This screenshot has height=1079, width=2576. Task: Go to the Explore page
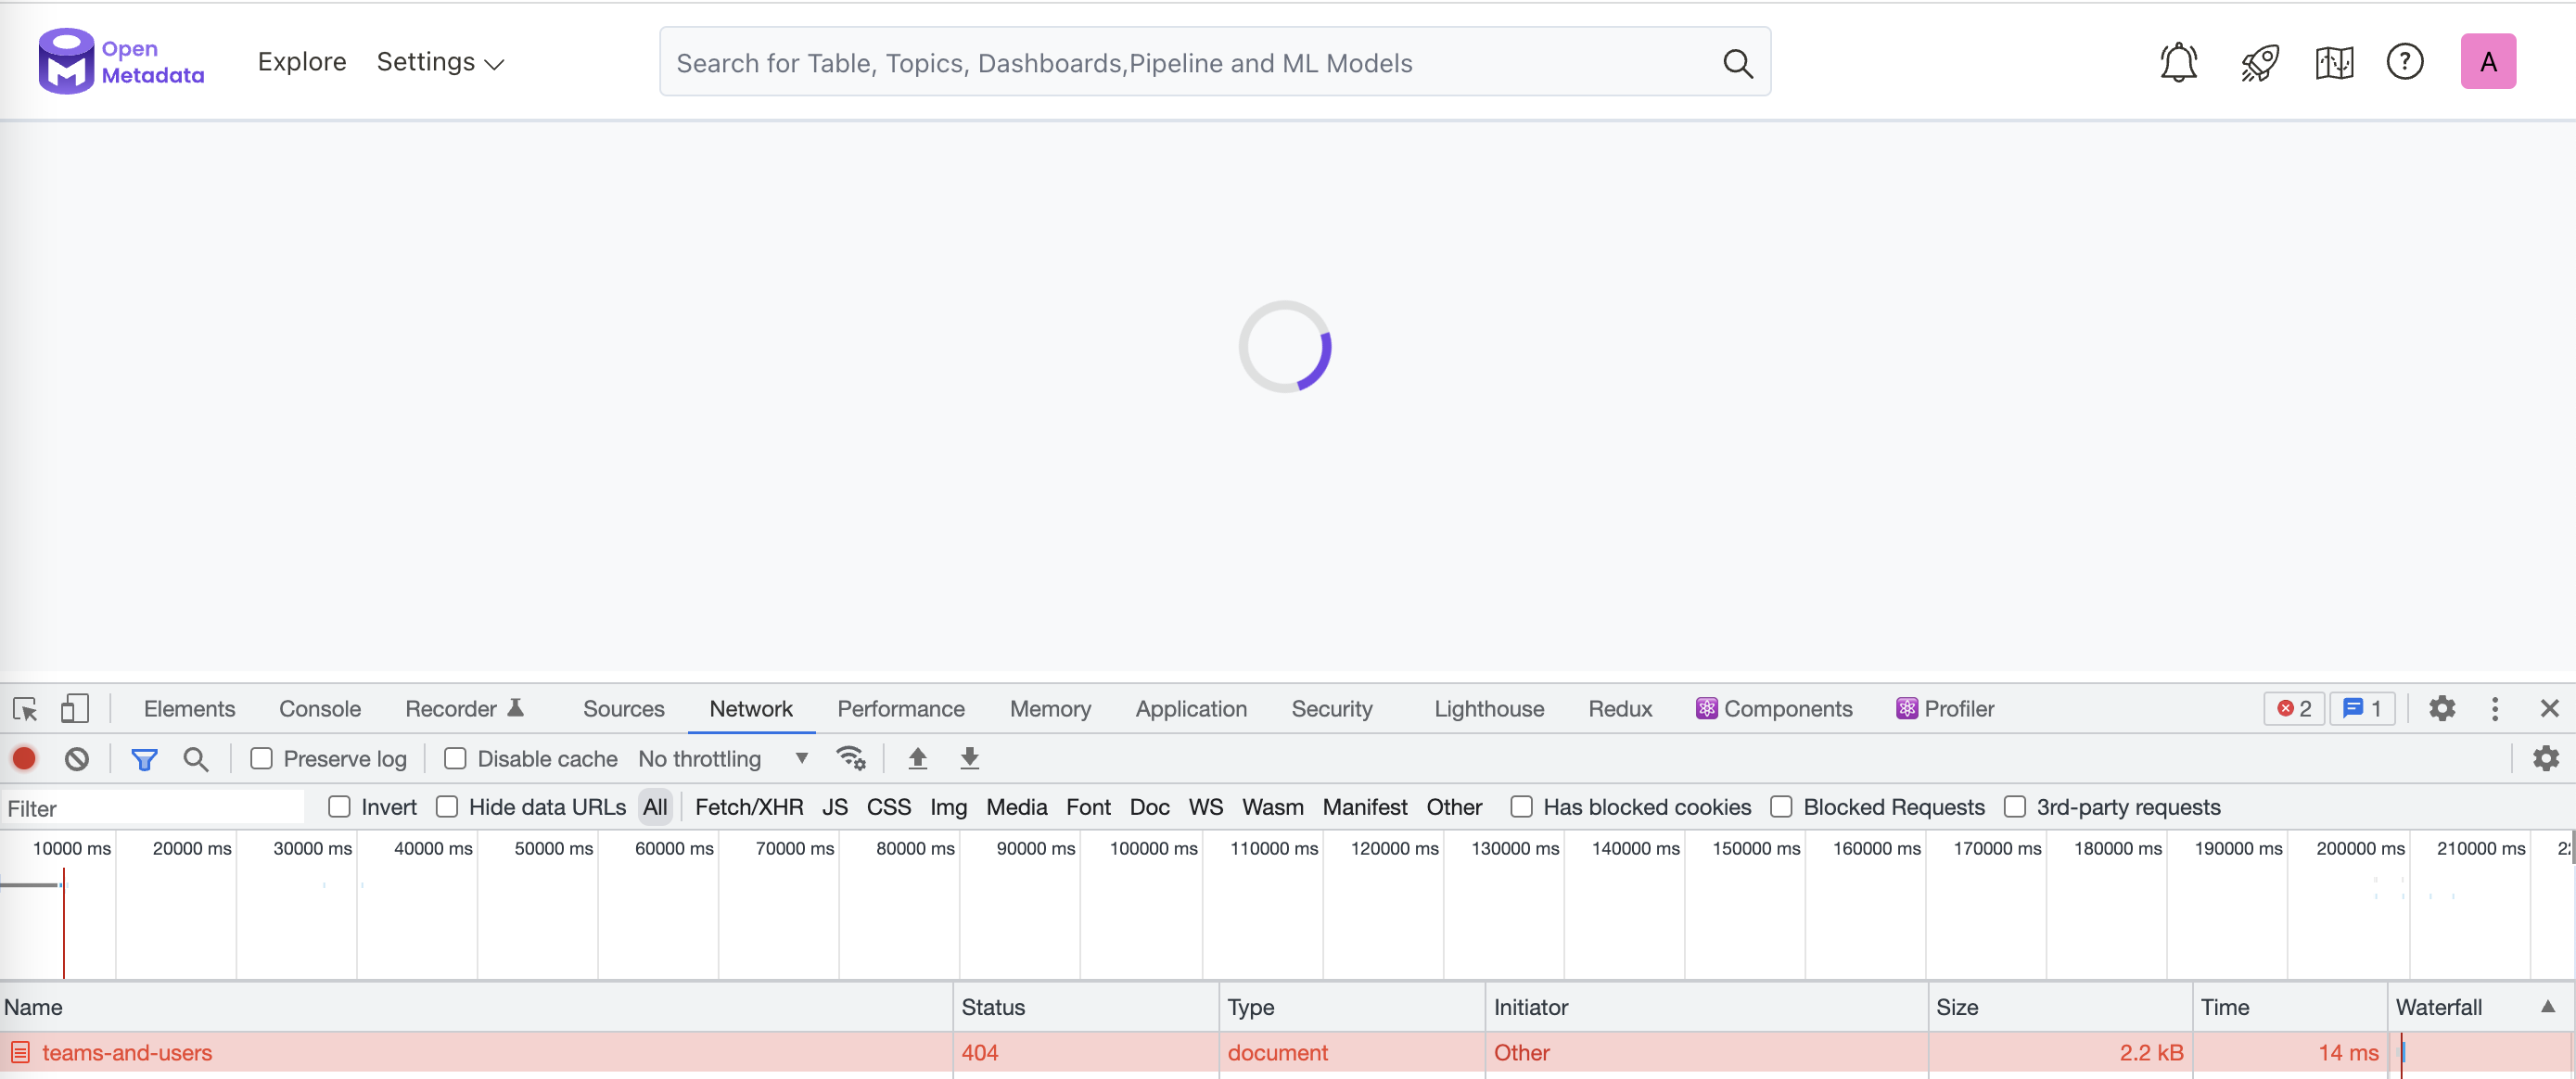point(302,62)
